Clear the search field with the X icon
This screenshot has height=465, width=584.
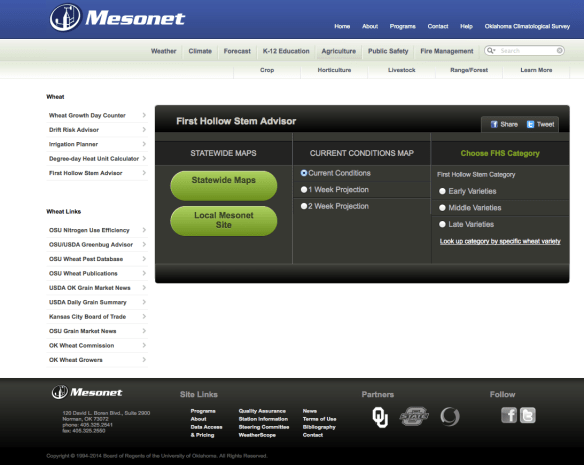(559, 50)
